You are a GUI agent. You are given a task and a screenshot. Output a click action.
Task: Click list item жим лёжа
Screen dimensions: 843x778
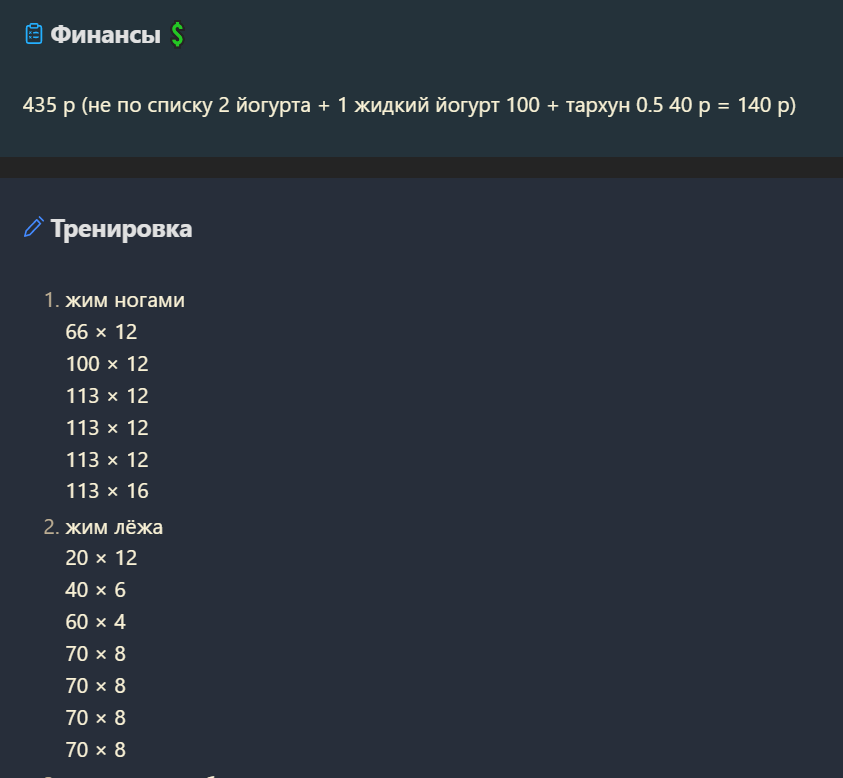pos(114,527)
